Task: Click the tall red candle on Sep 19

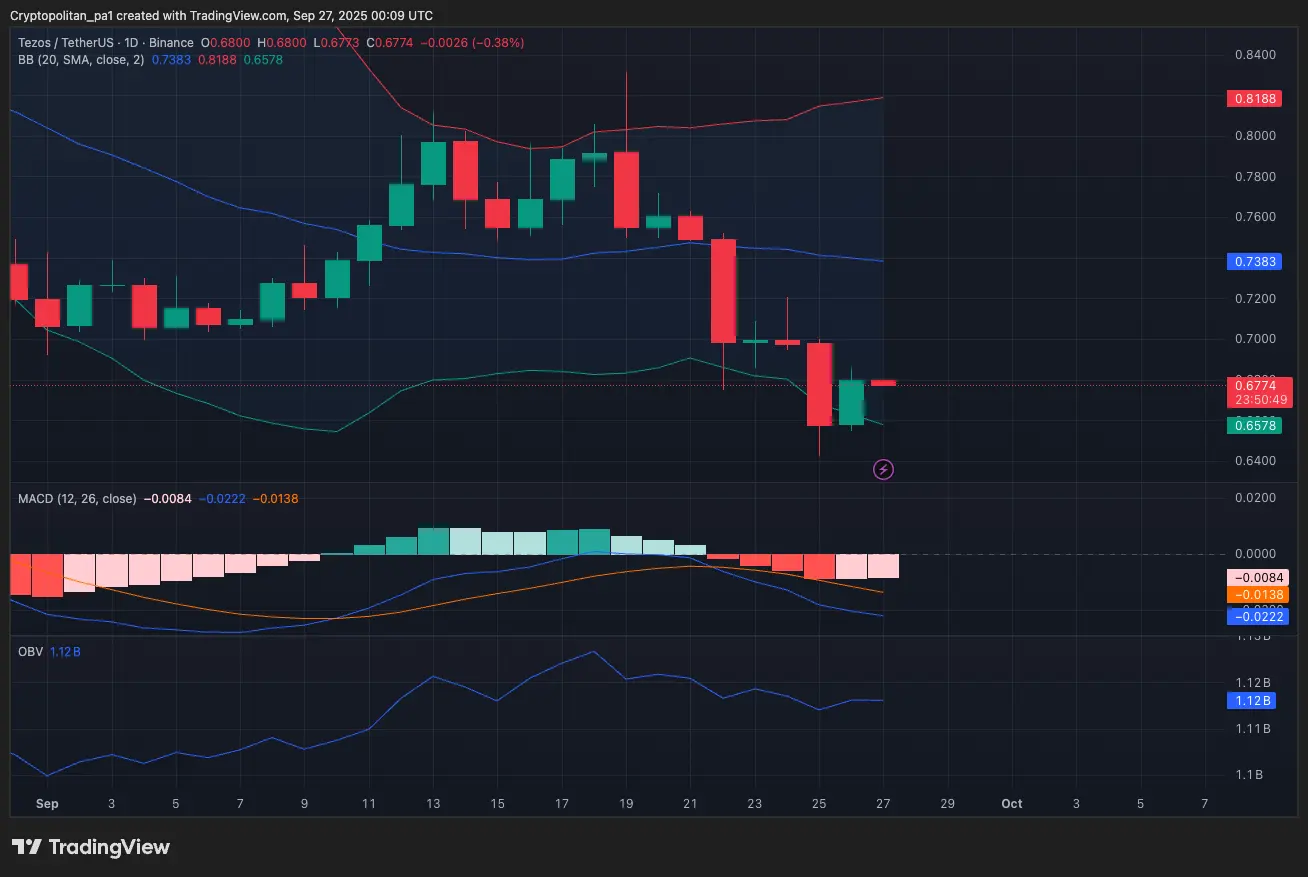Action: tap(627, 190)
